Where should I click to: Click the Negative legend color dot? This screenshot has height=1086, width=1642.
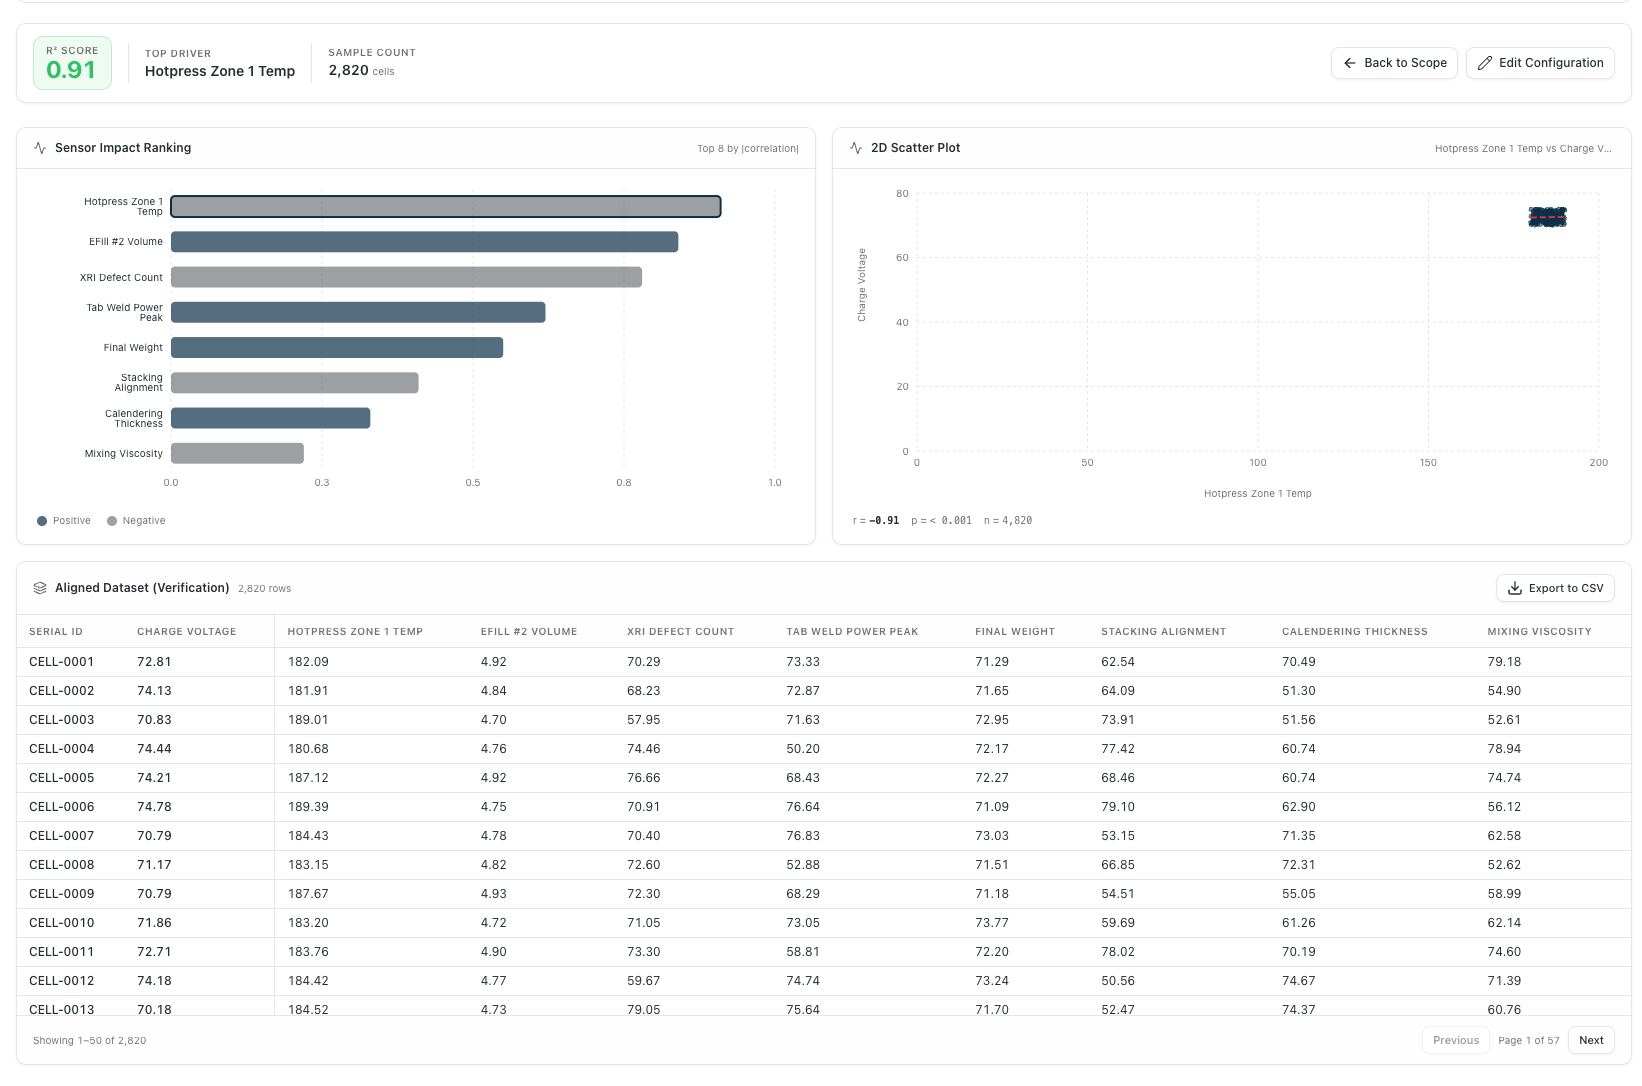112,521
